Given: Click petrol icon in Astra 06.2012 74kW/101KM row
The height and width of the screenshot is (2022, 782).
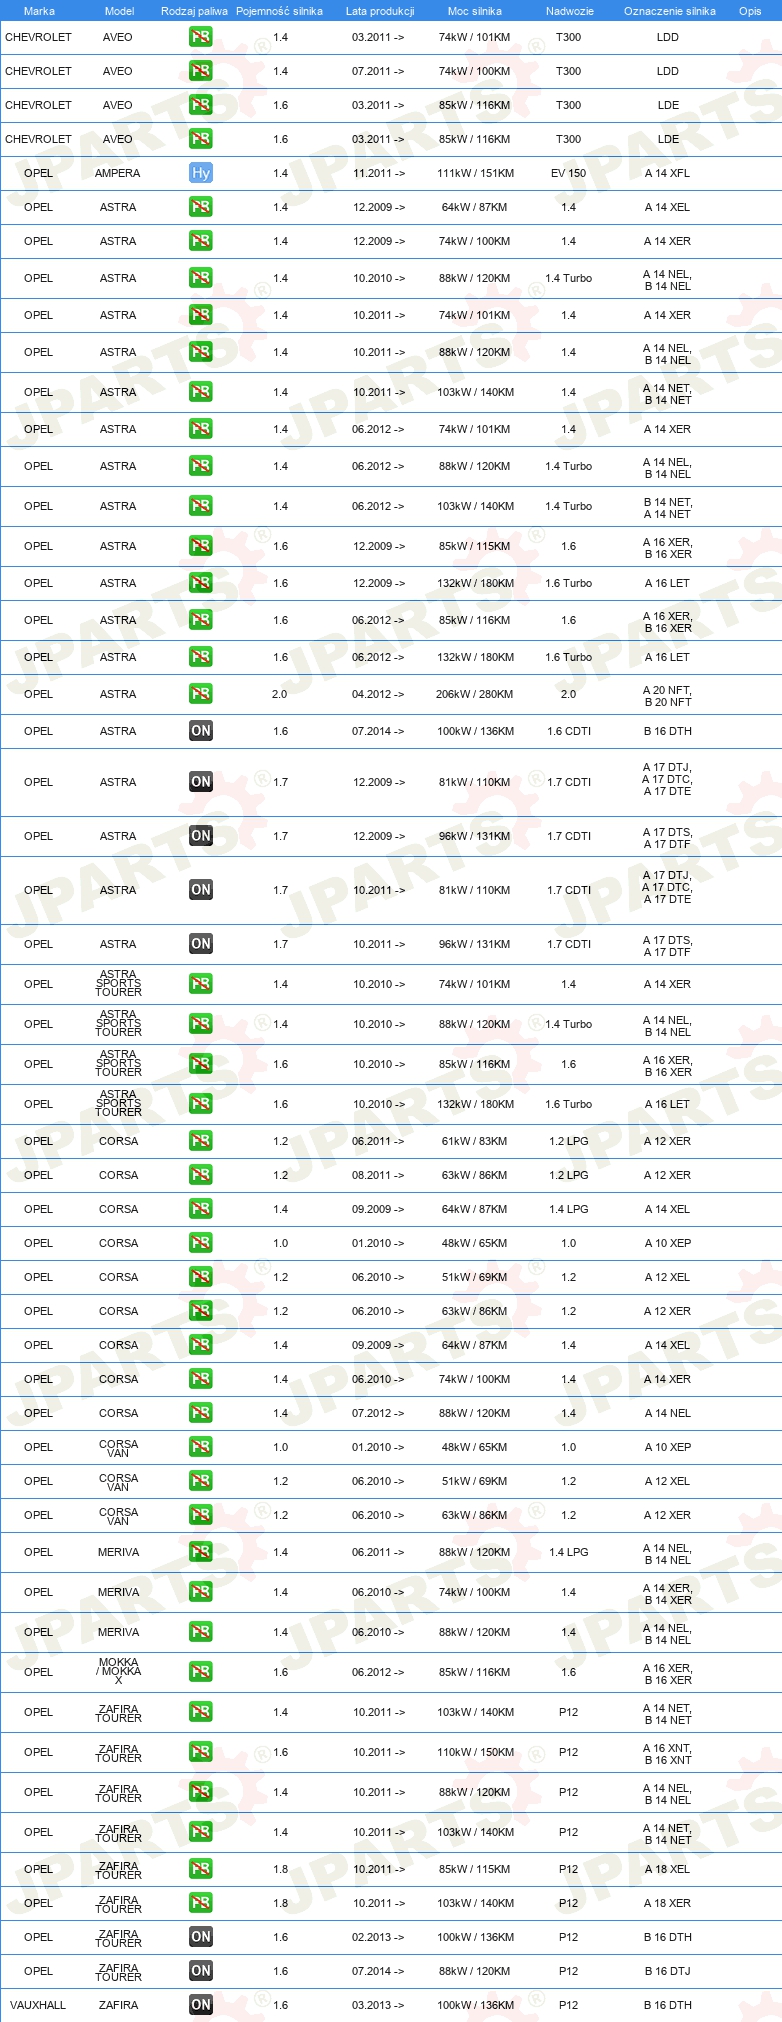Looking at the screenshot, I should (x=200, y=429).
